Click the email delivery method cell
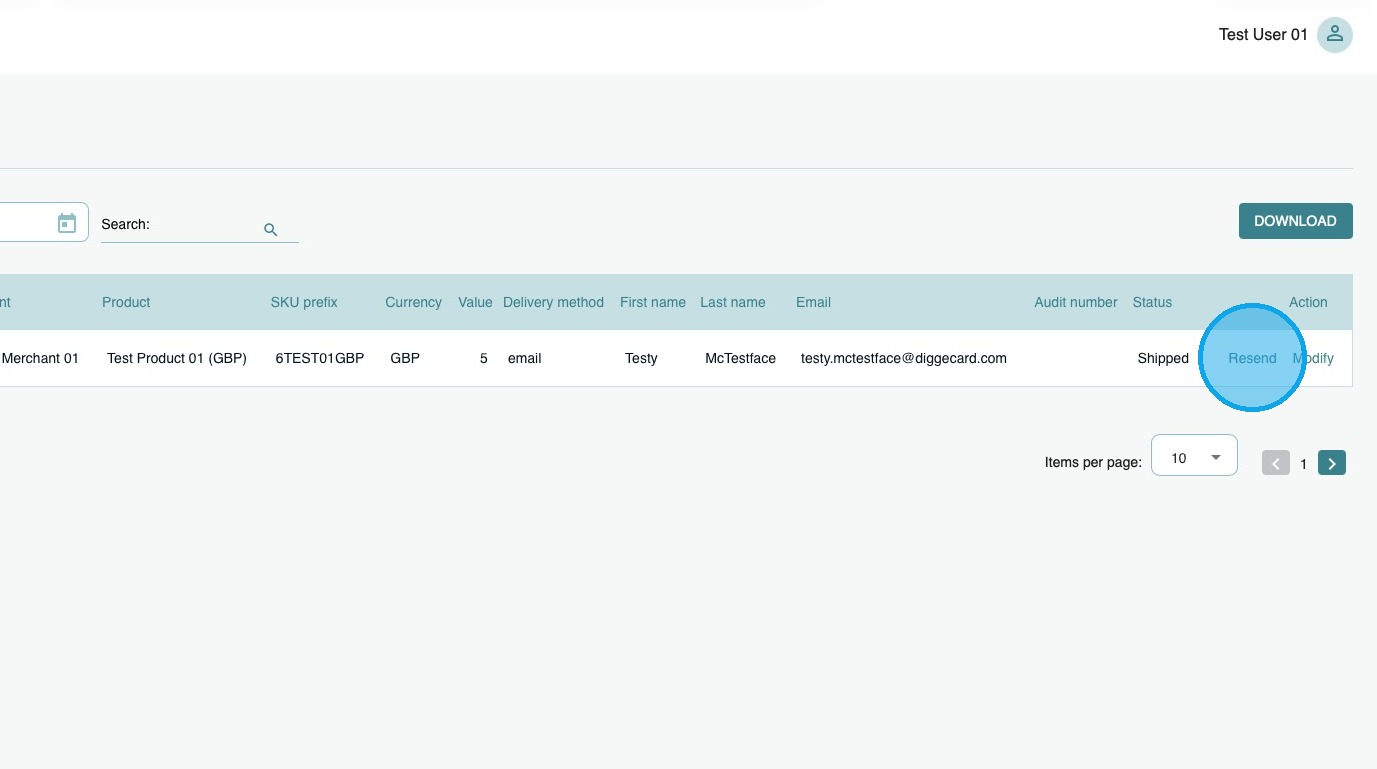This screenshot has width=1377, height=769. pyautogui.click(x=524, y=358)
